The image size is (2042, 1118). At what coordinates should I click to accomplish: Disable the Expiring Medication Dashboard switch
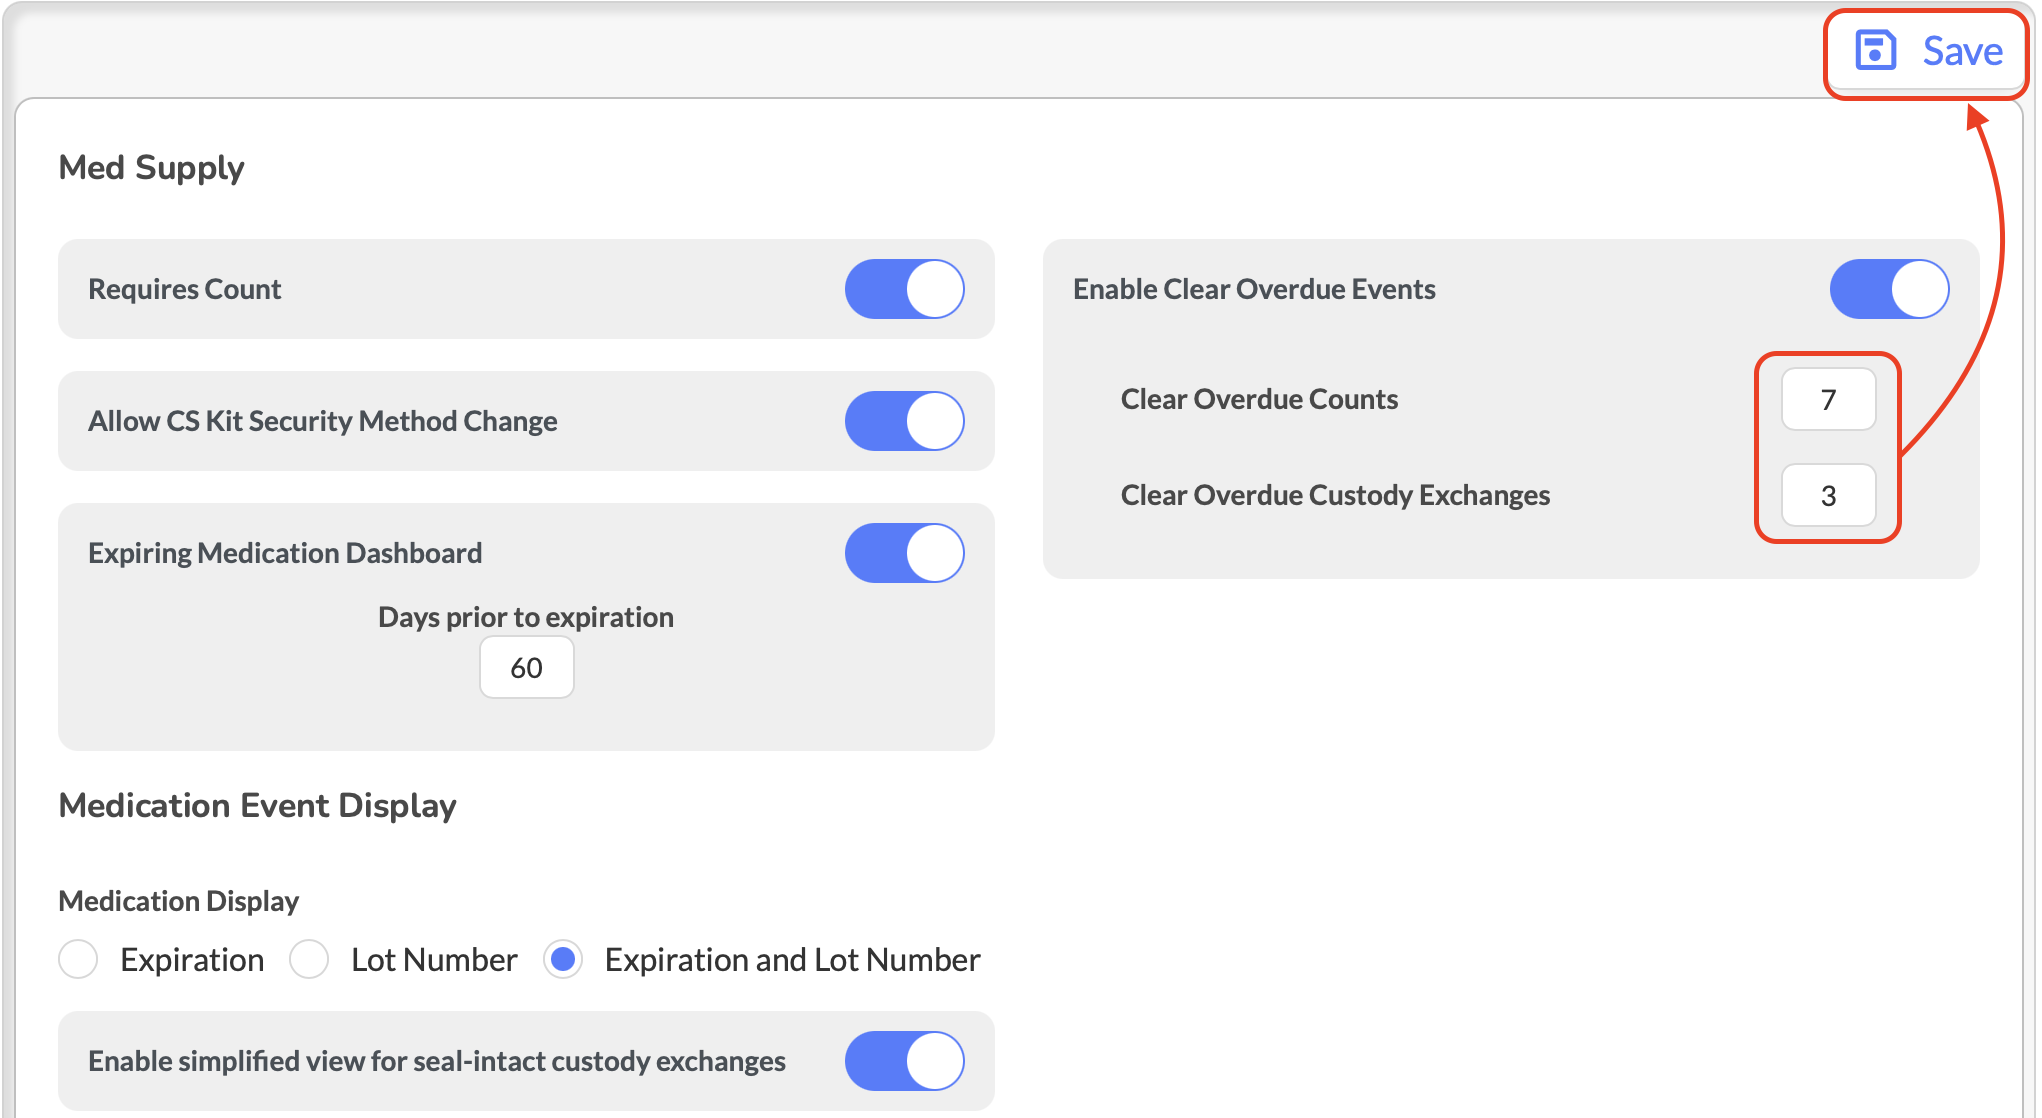pyautogui.click(x=904, y=553)
